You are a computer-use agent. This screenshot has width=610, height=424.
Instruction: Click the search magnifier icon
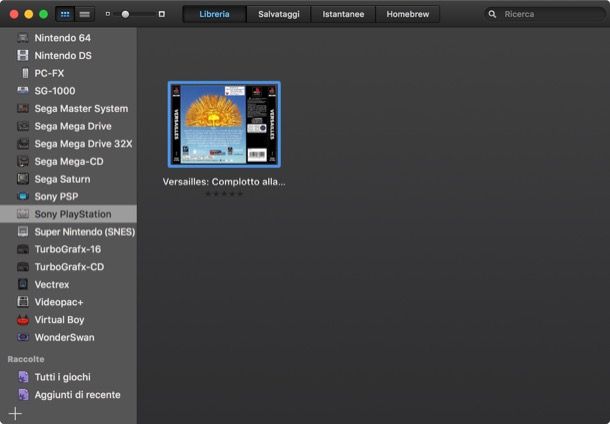click(492, 14)
